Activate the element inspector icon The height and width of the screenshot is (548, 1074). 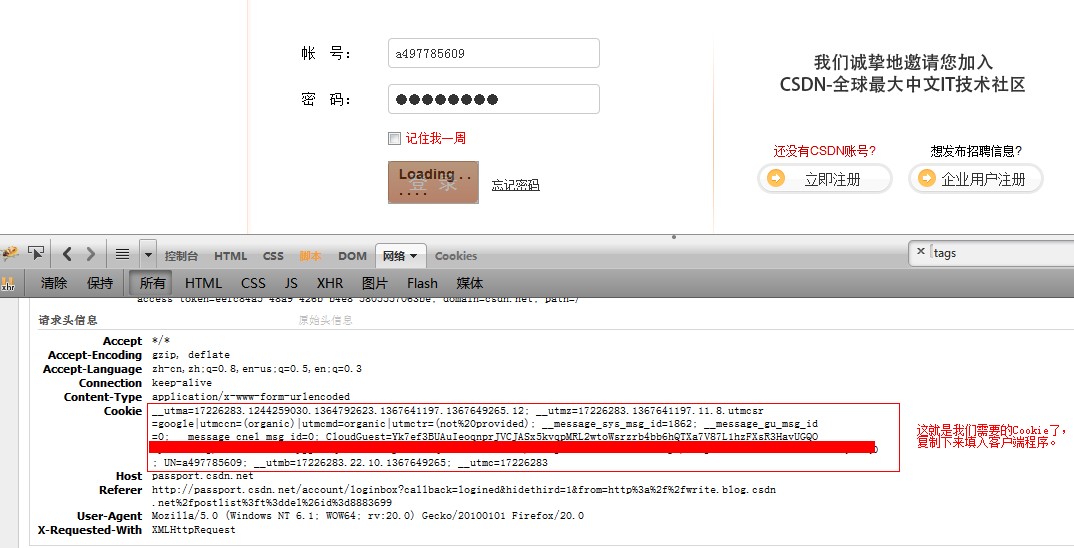click(36, 253)
